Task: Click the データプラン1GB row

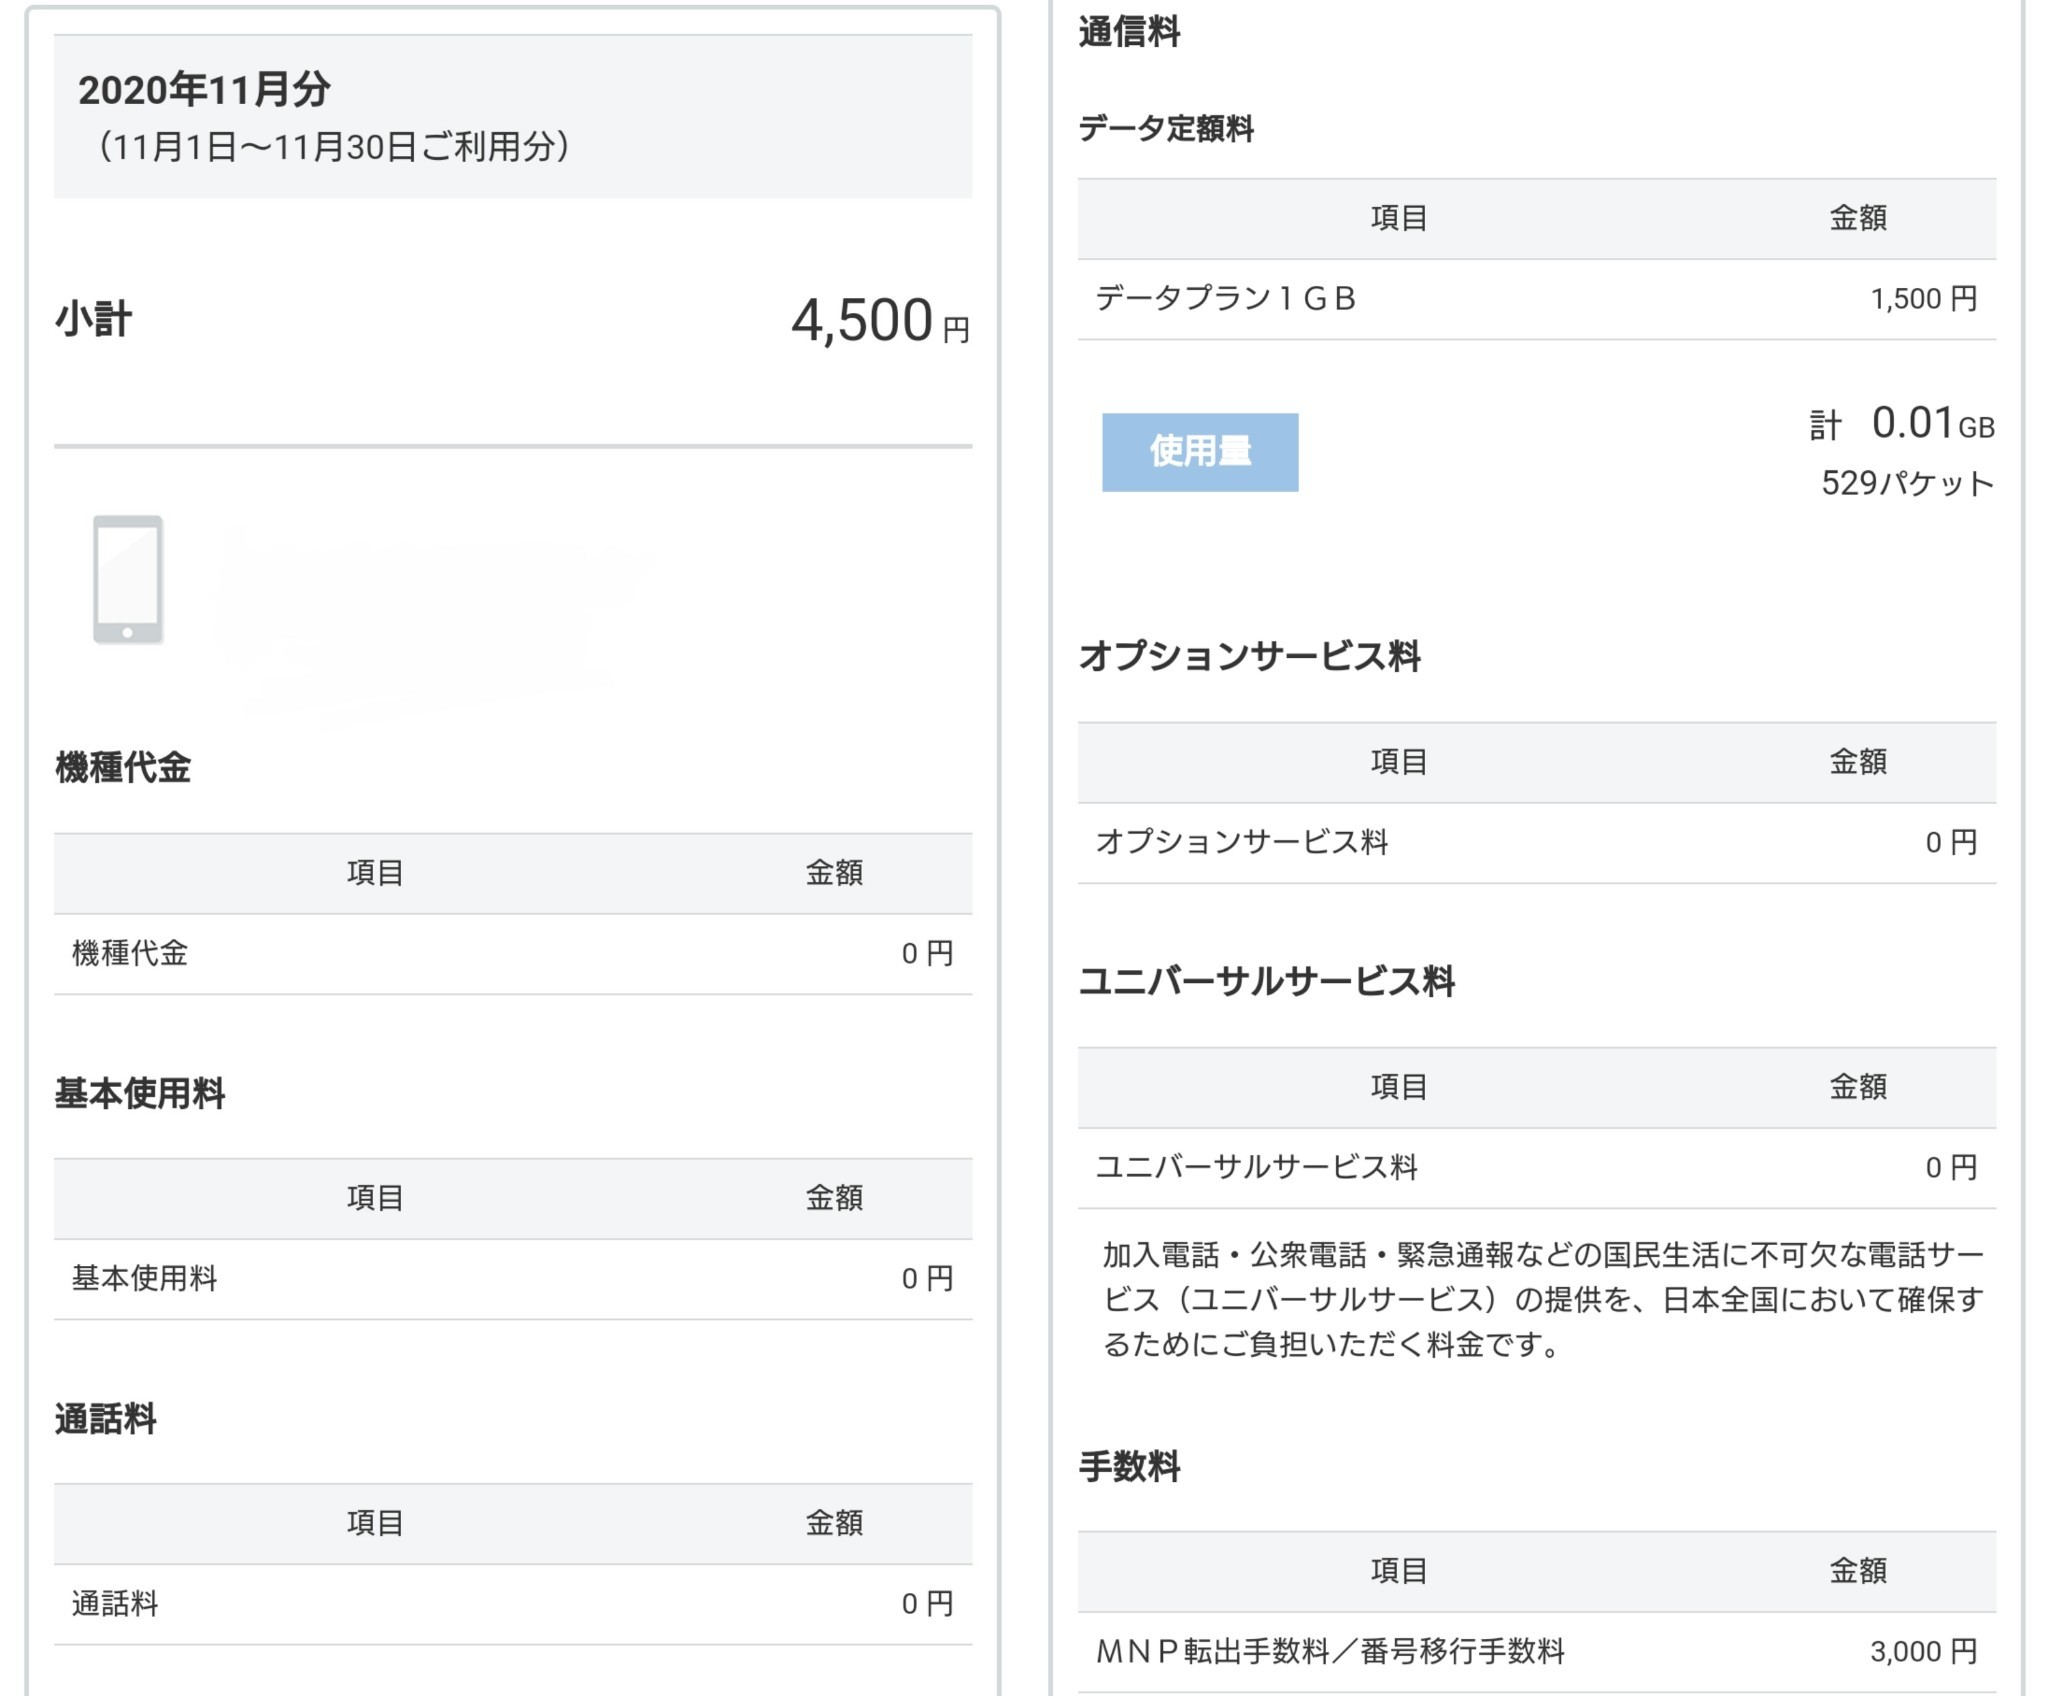Action: [x=1536, y=299]
